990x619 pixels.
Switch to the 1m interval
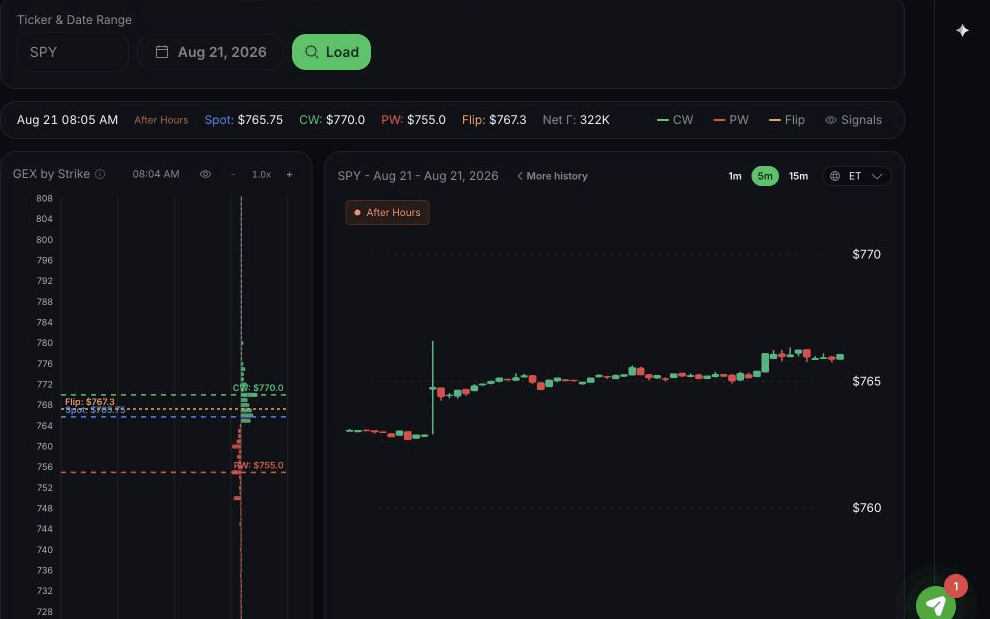click(x=735, y=176)
